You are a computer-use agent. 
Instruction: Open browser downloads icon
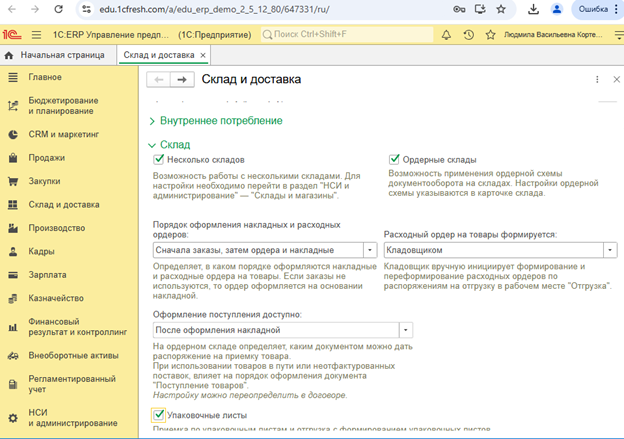533,9
